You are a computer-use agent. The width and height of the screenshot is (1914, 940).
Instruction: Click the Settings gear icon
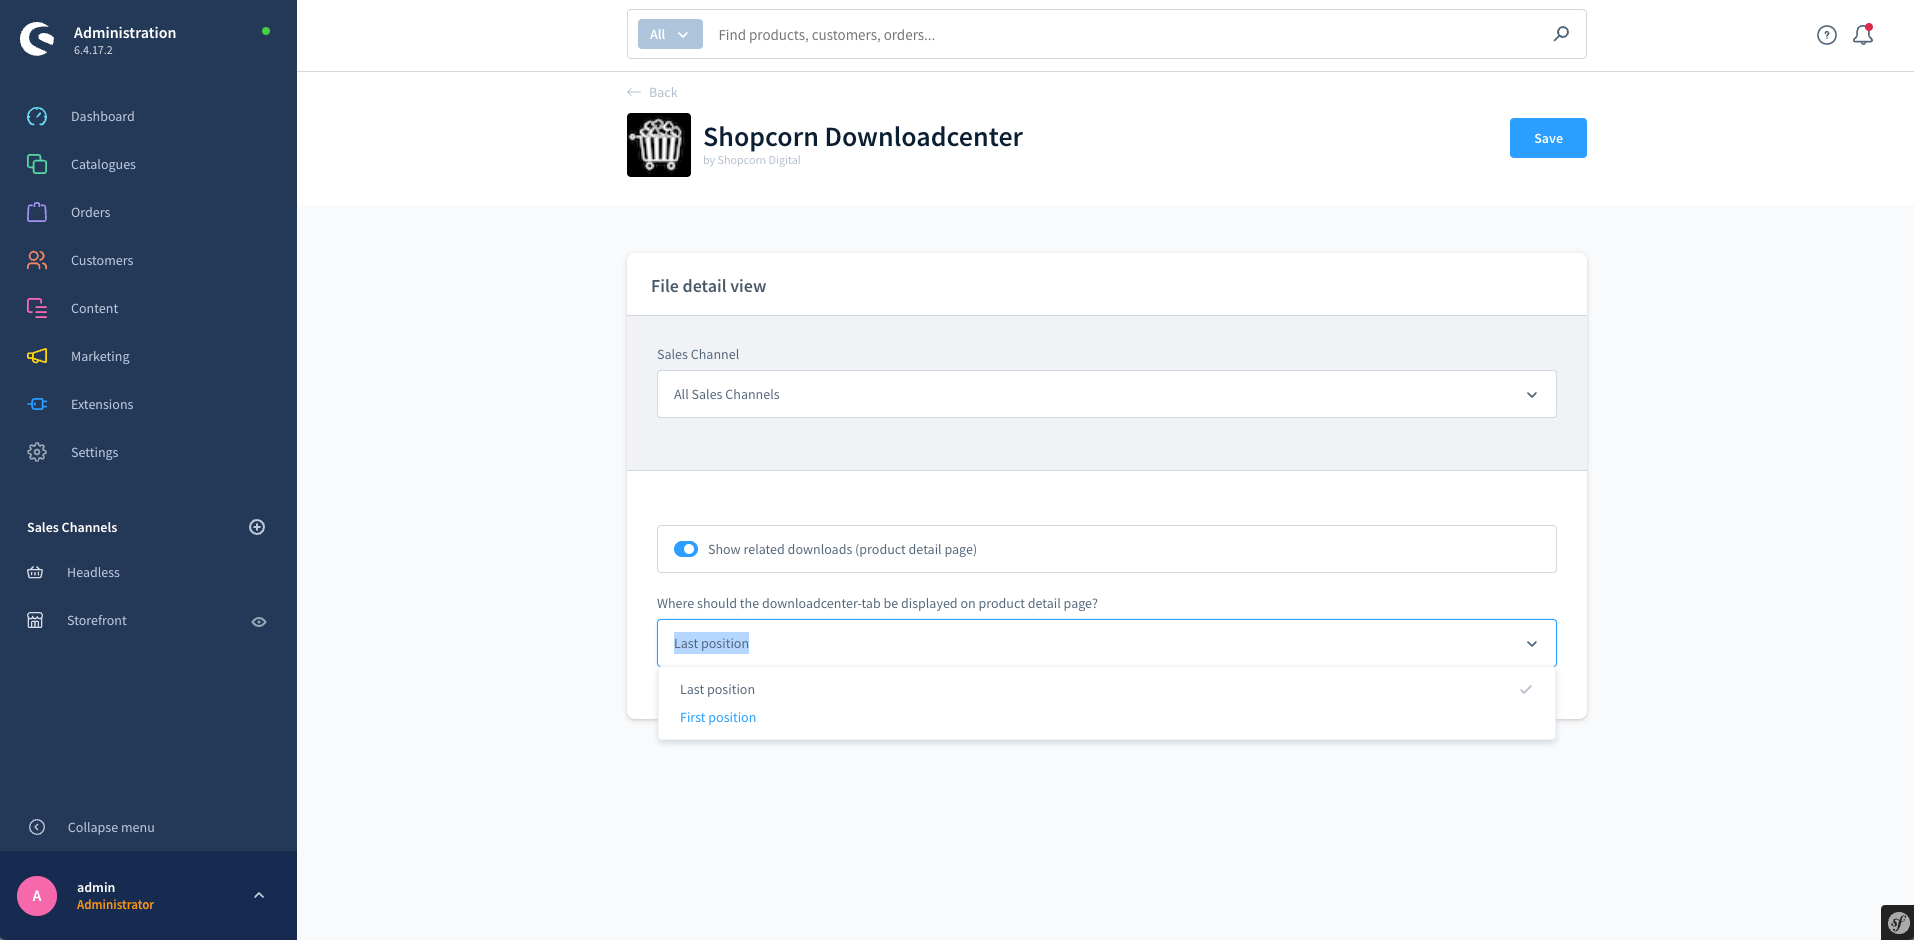pyautogui.click(x=37, y=452)
